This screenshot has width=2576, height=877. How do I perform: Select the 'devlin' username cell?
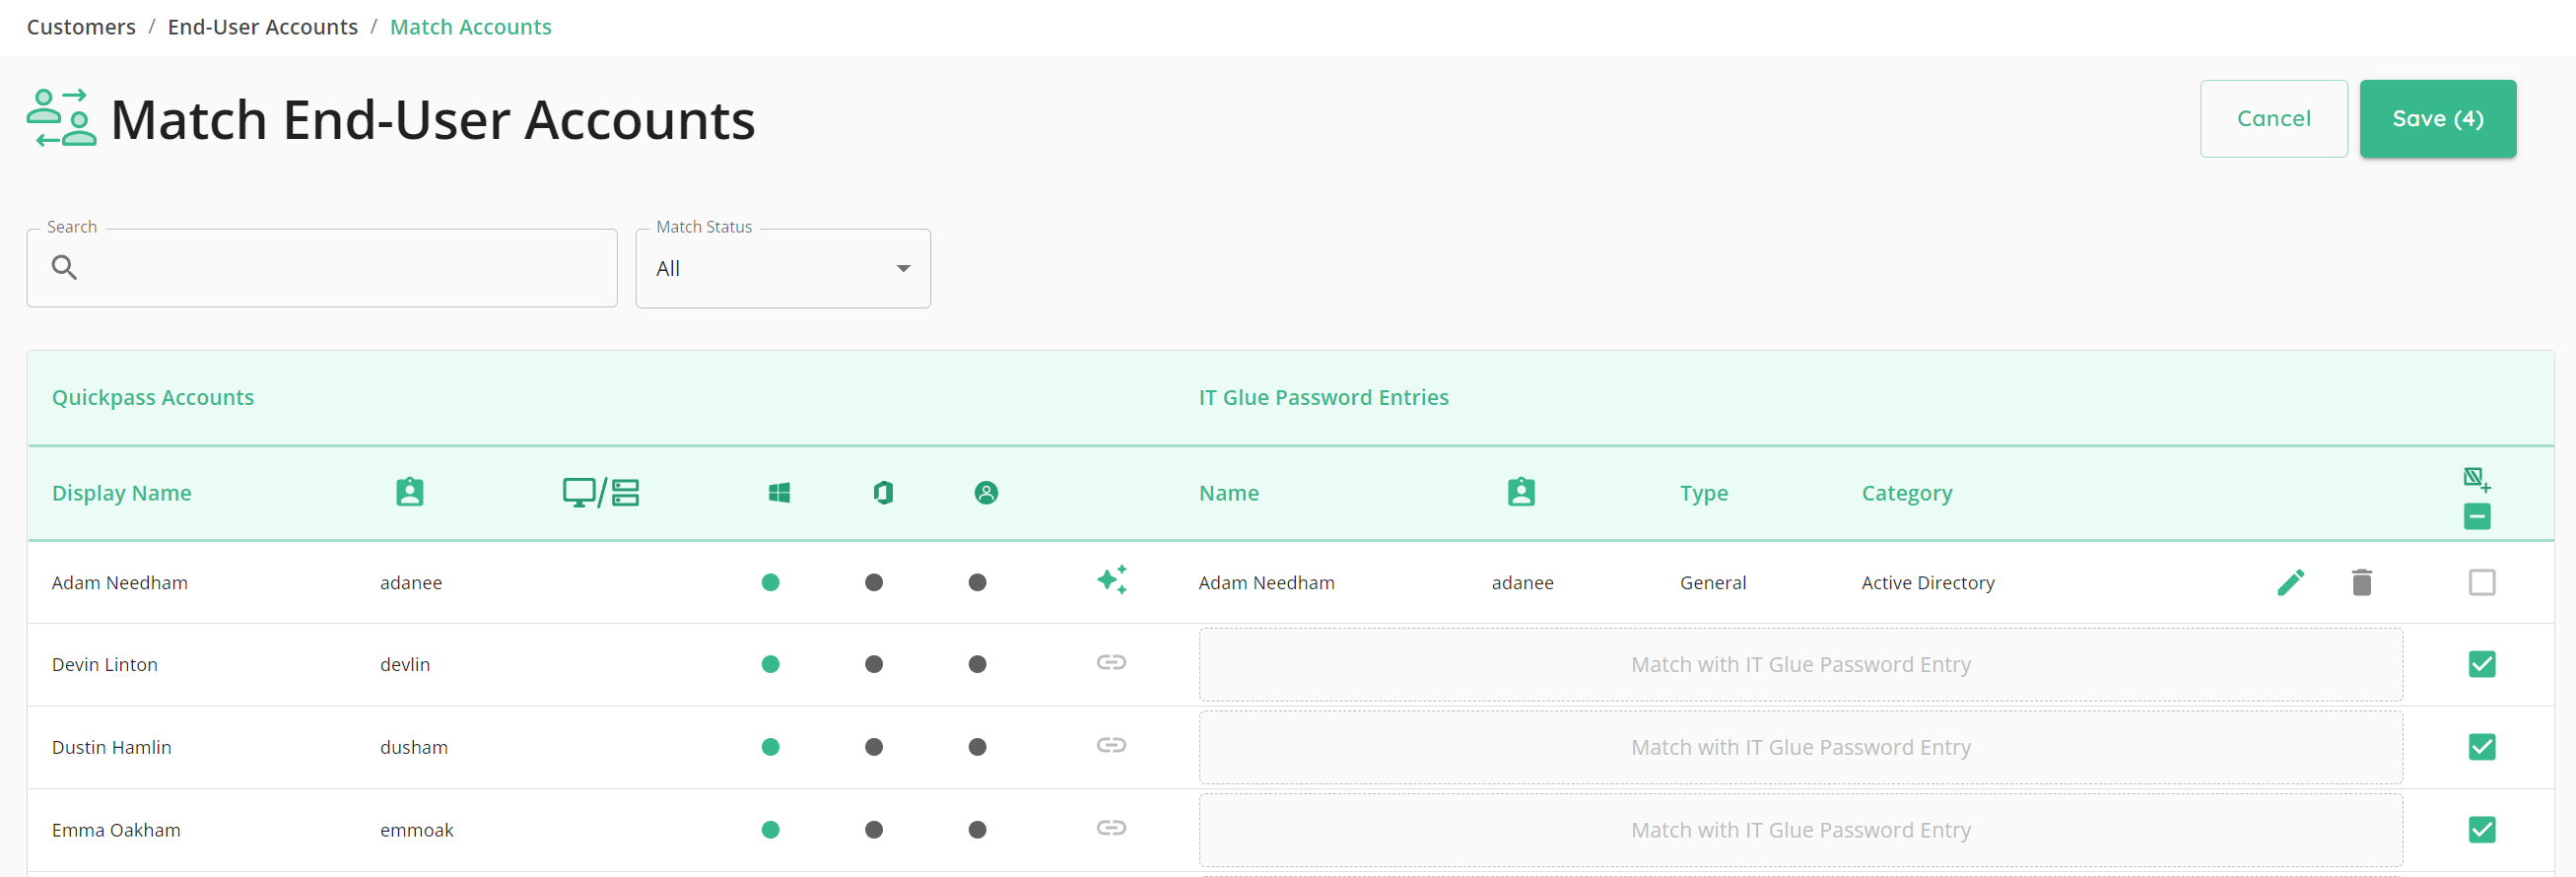405,665
